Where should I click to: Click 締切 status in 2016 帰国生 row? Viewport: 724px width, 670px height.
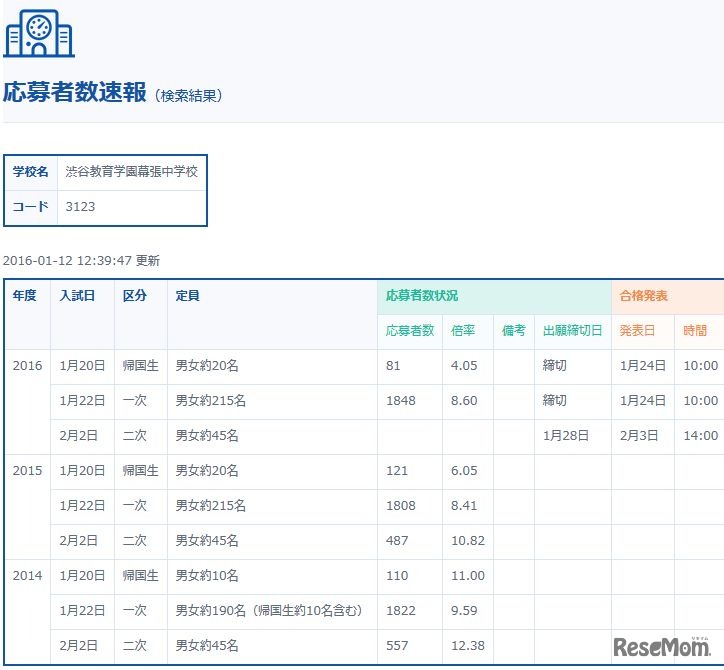coord(555,366)
